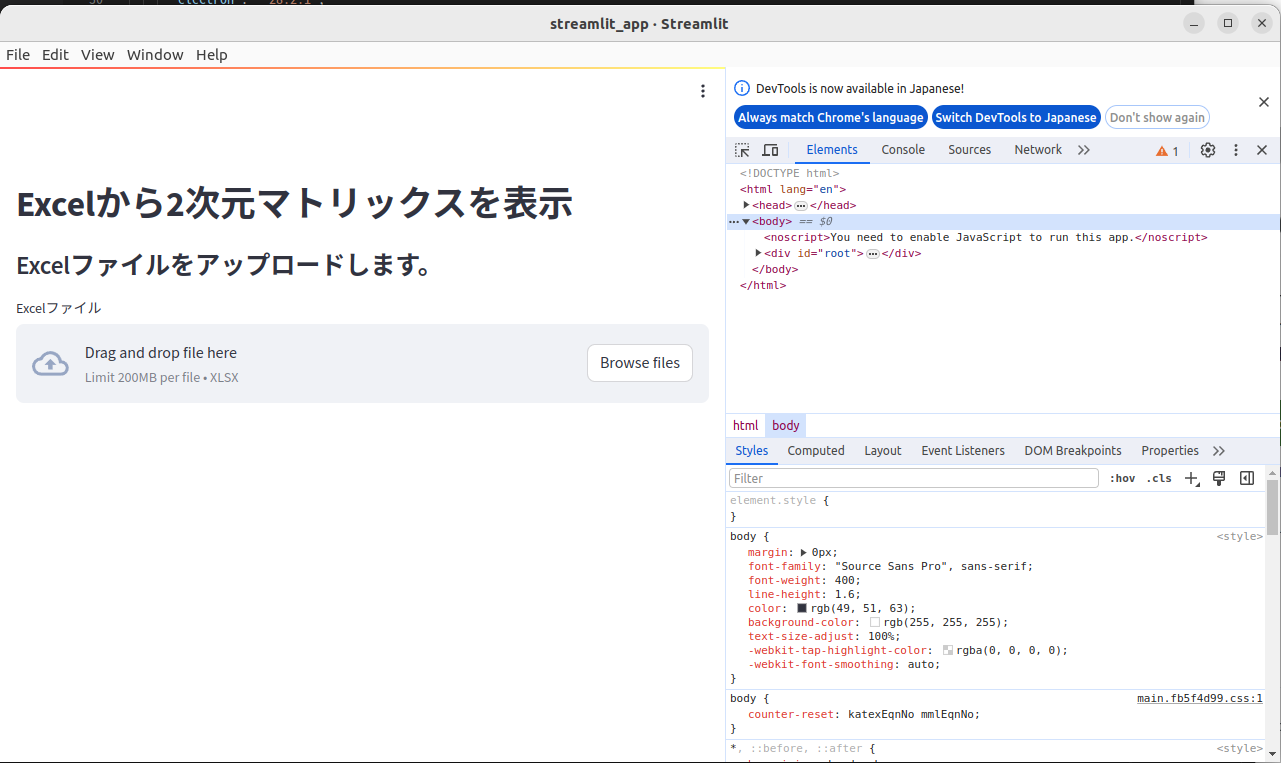1281x763 pixels.
Task: Expand the head element node
Action: [746, 205]
